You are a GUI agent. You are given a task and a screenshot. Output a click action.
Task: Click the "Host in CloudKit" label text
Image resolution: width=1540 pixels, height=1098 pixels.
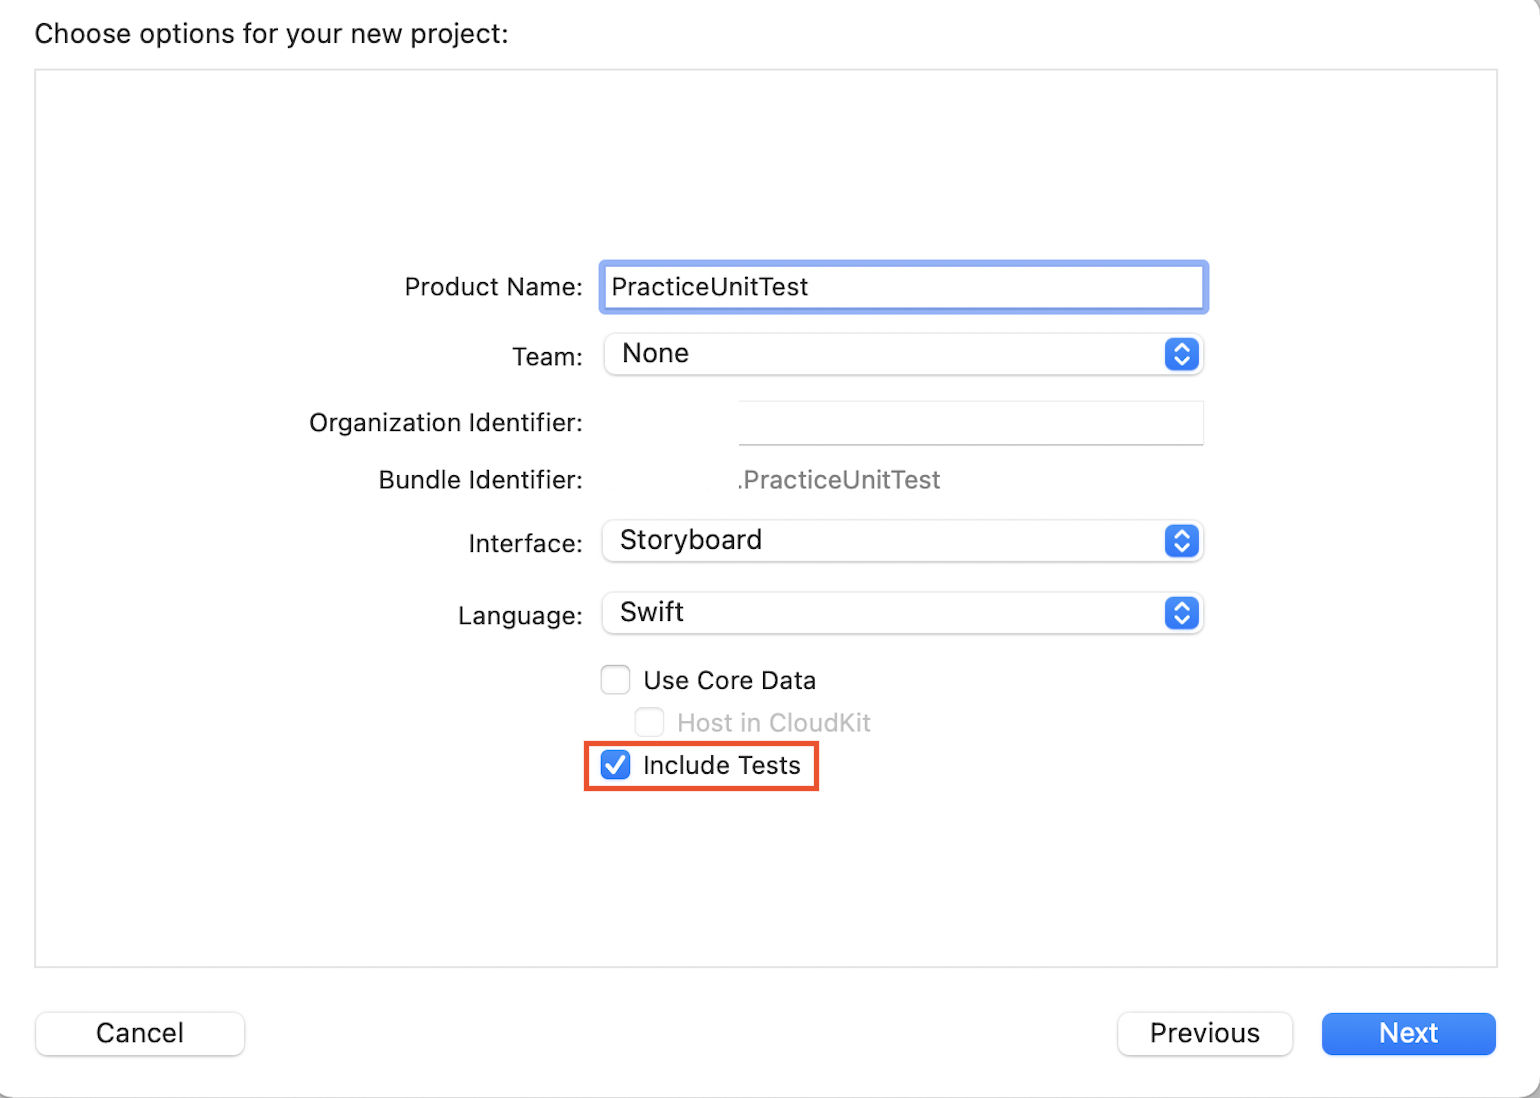(x=773, y=722)
